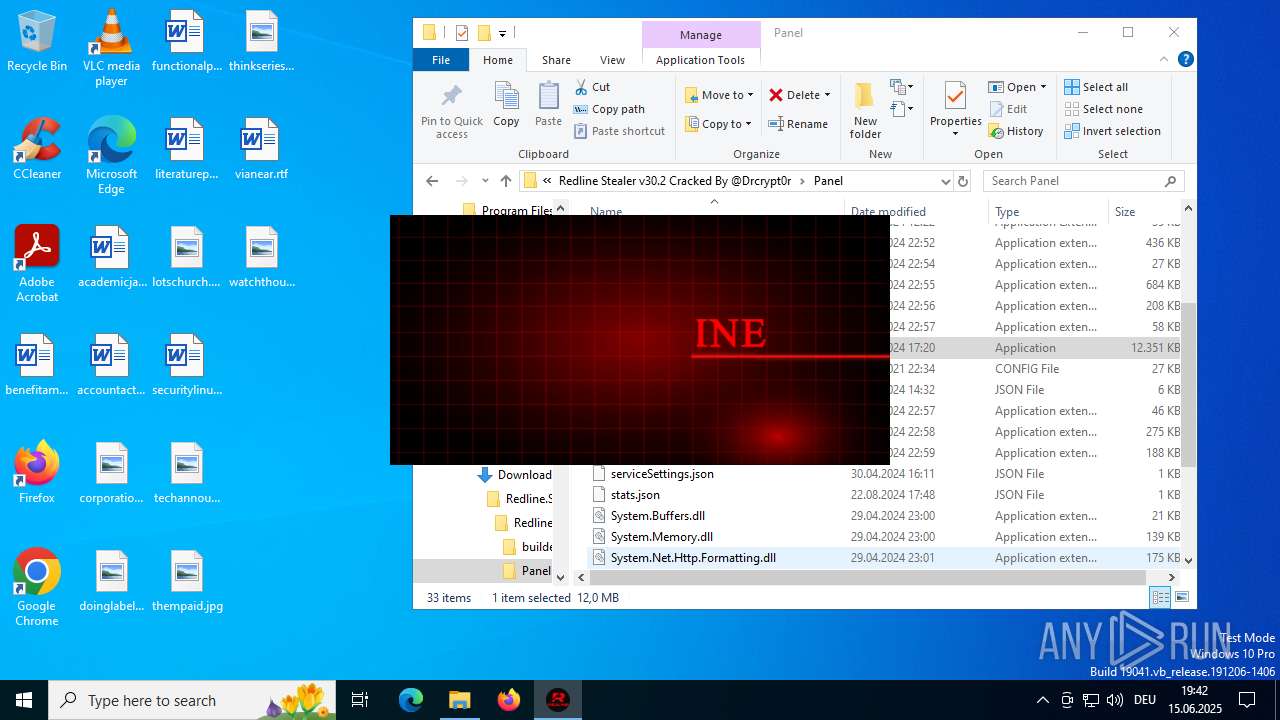Click Select none in ribbon
Screen dimensions: 1280x720
pos(1103,109)
